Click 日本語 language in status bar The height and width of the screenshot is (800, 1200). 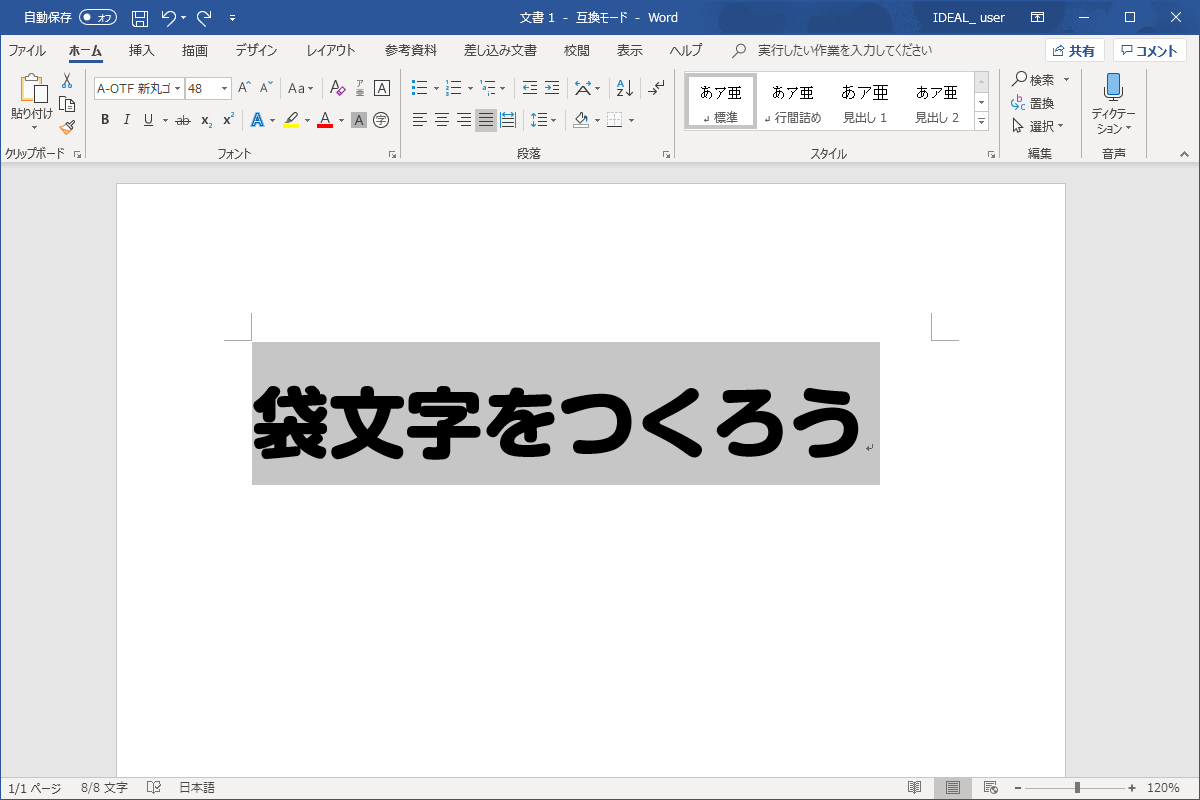(197, 788)
